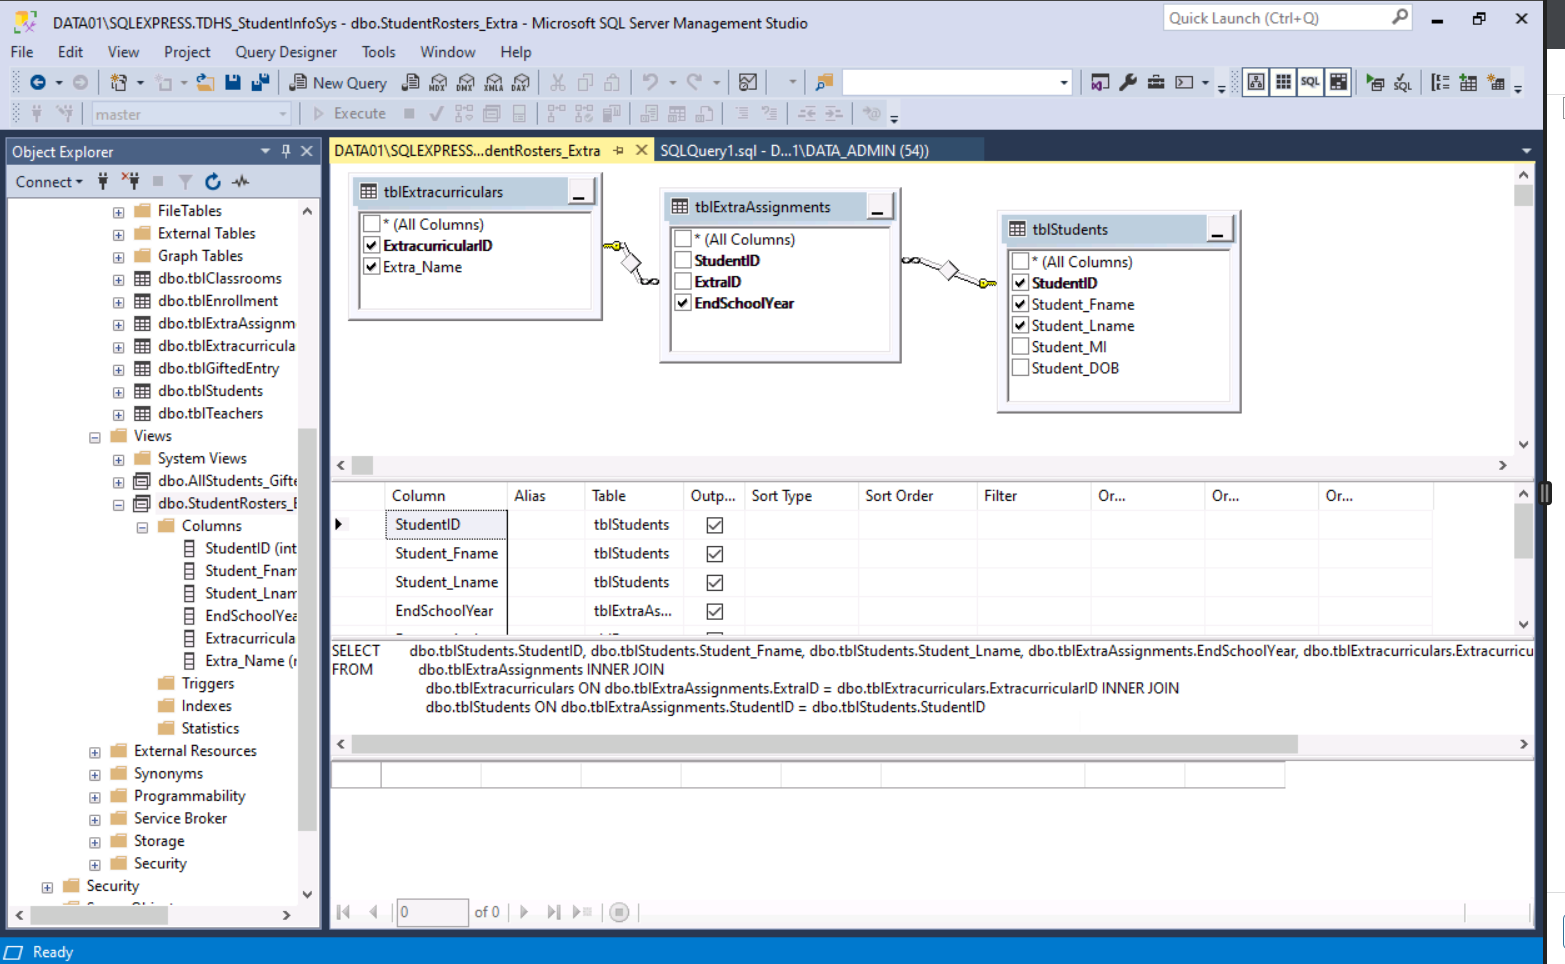1565x964 pixels.
Task: Click the Find in Files icon
Action: coord(824,83)
